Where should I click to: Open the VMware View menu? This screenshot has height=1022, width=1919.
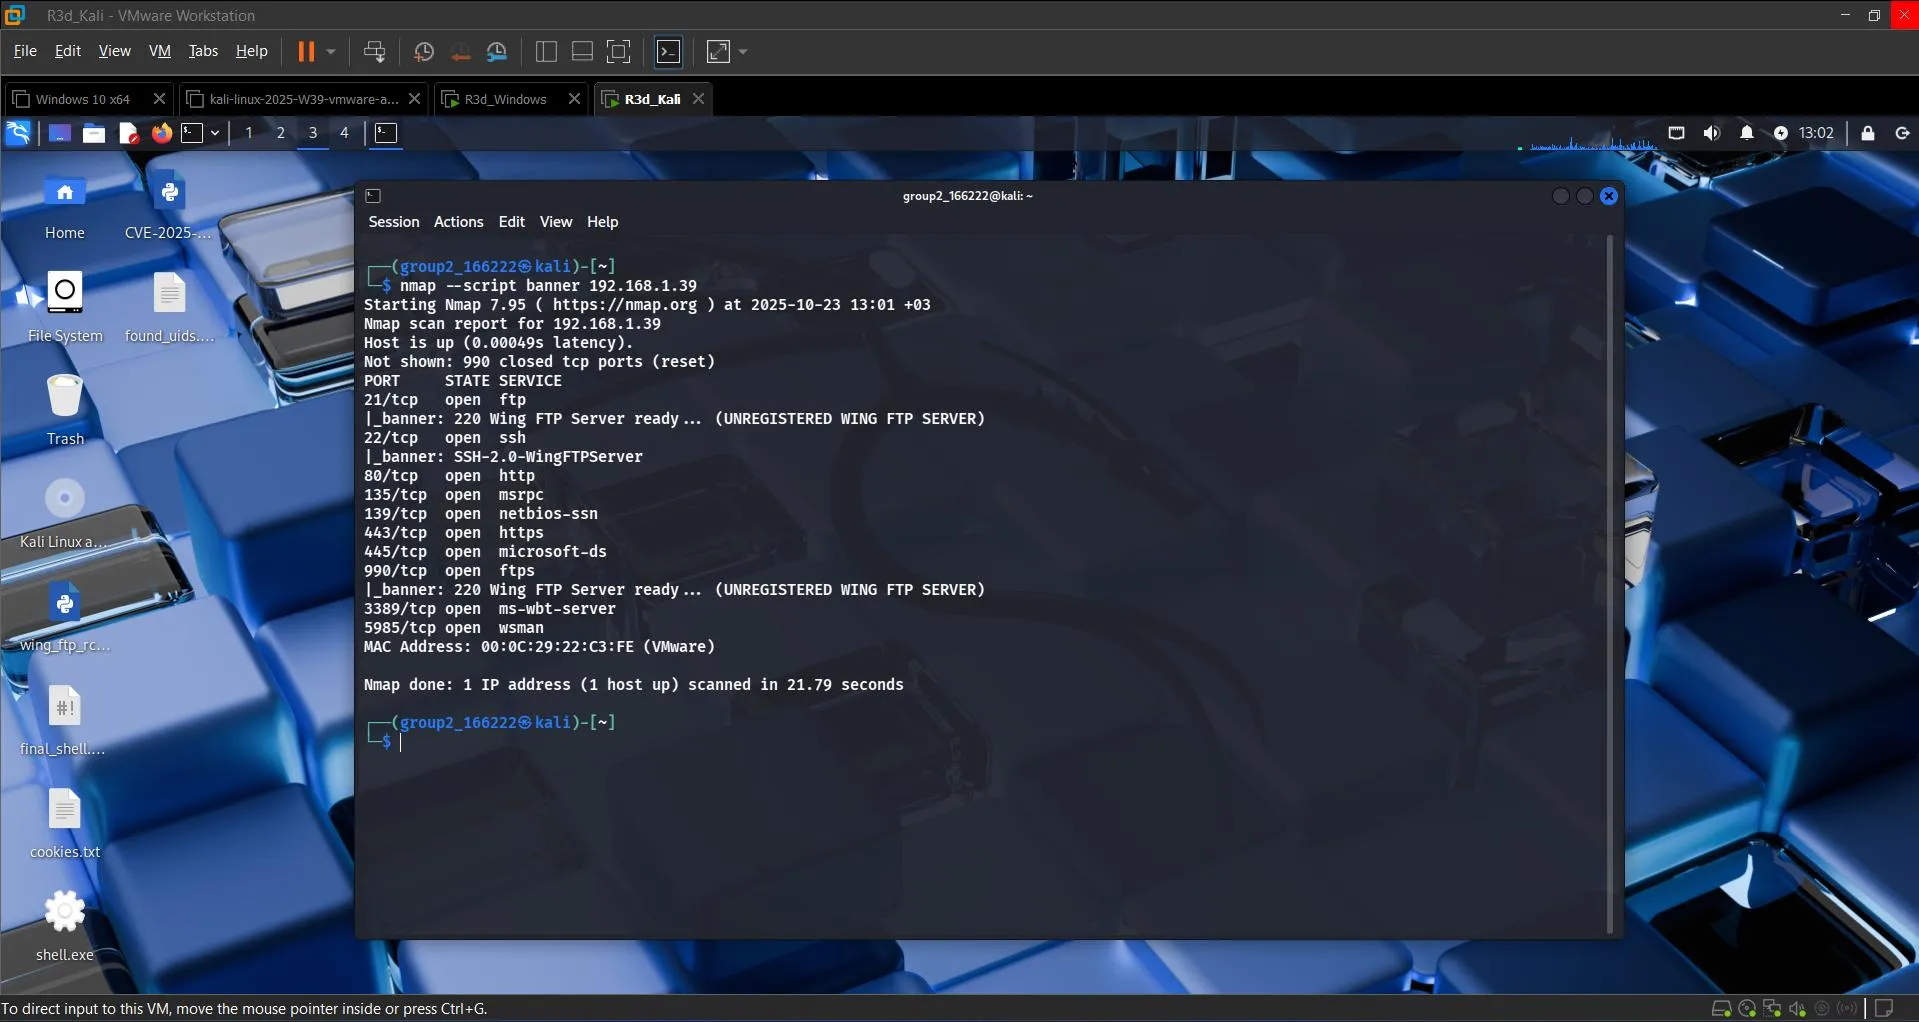[x=114, y=51]
